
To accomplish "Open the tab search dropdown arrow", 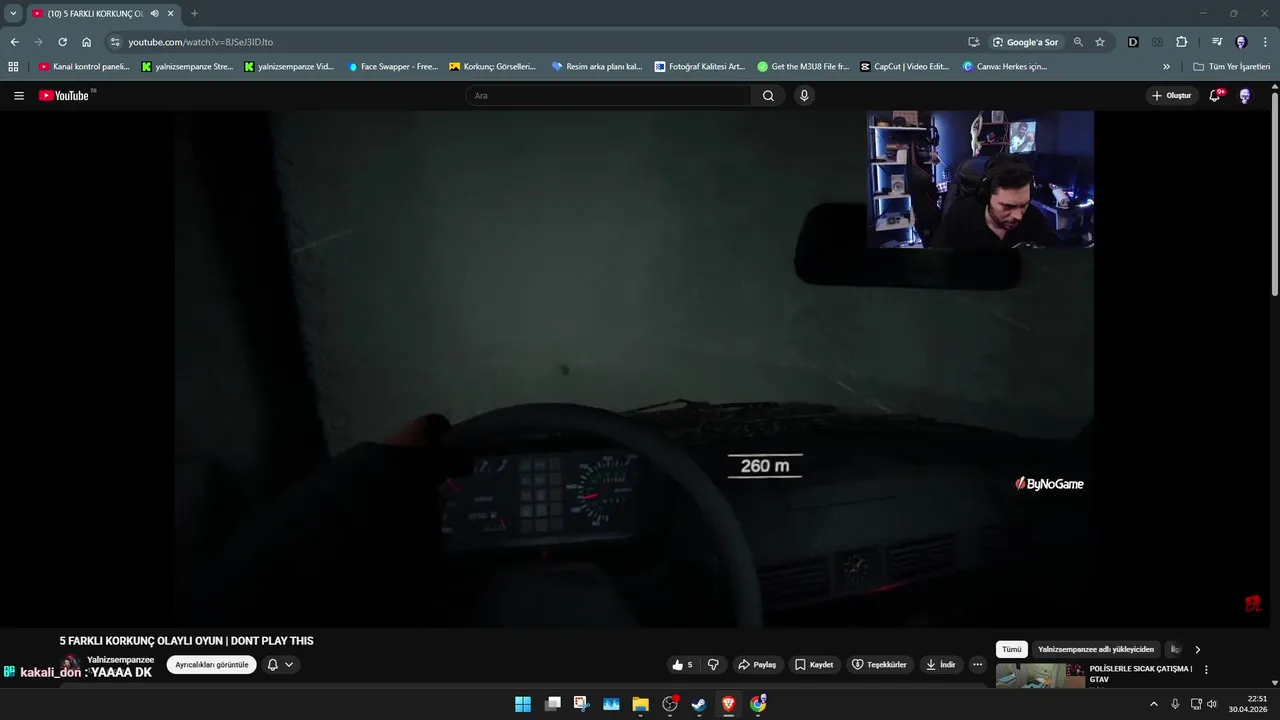I will coord(13,14).
